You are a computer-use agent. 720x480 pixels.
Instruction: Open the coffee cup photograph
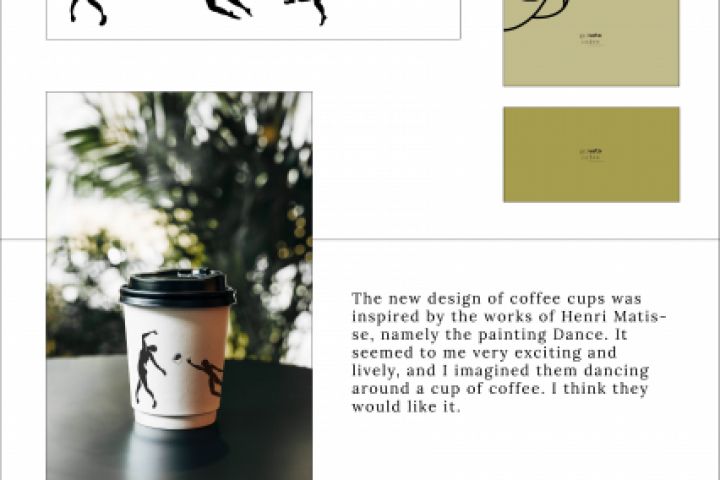coord(179,286)
